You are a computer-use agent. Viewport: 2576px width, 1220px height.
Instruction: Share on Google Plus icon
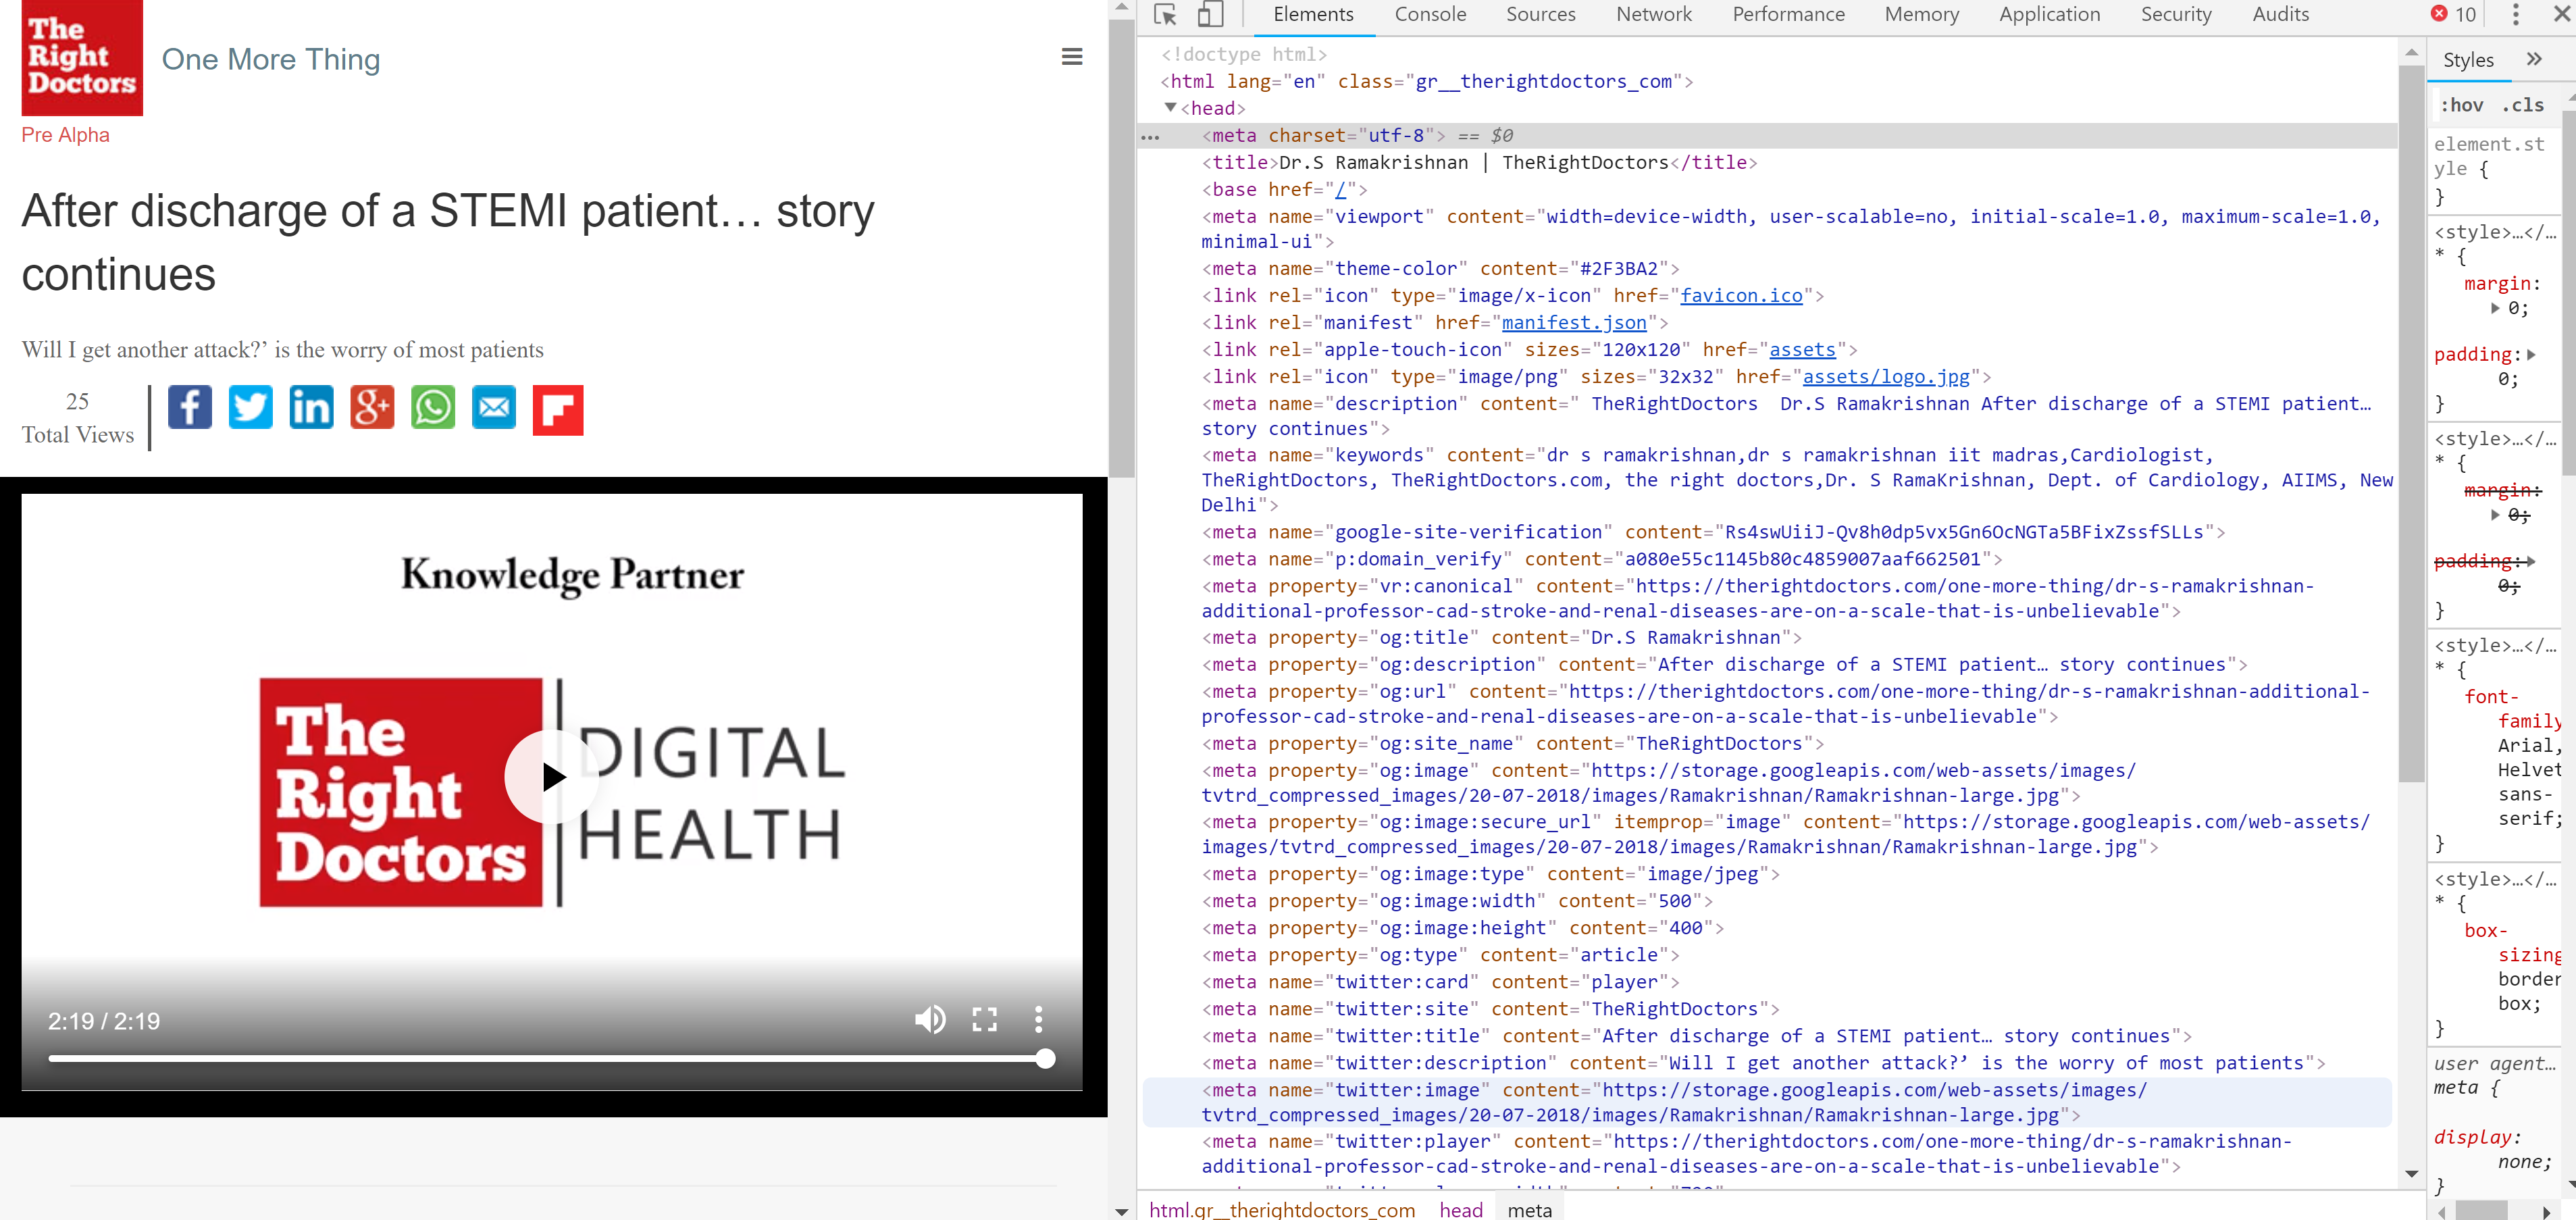click(372, 408)
